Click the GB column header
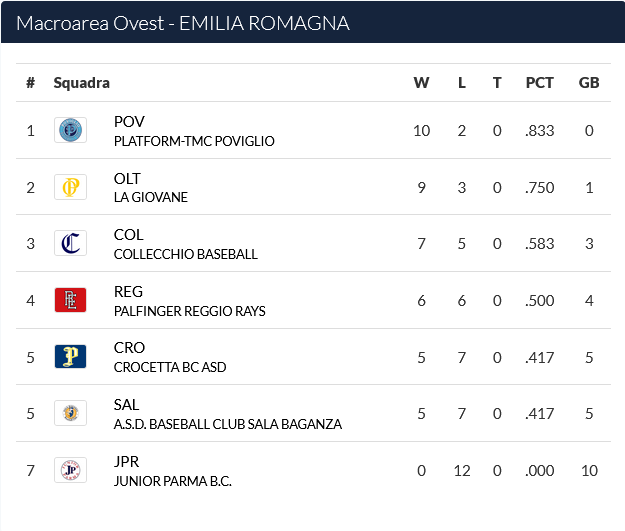Screen dimensions: 625x531 click(x=589, y=83)
